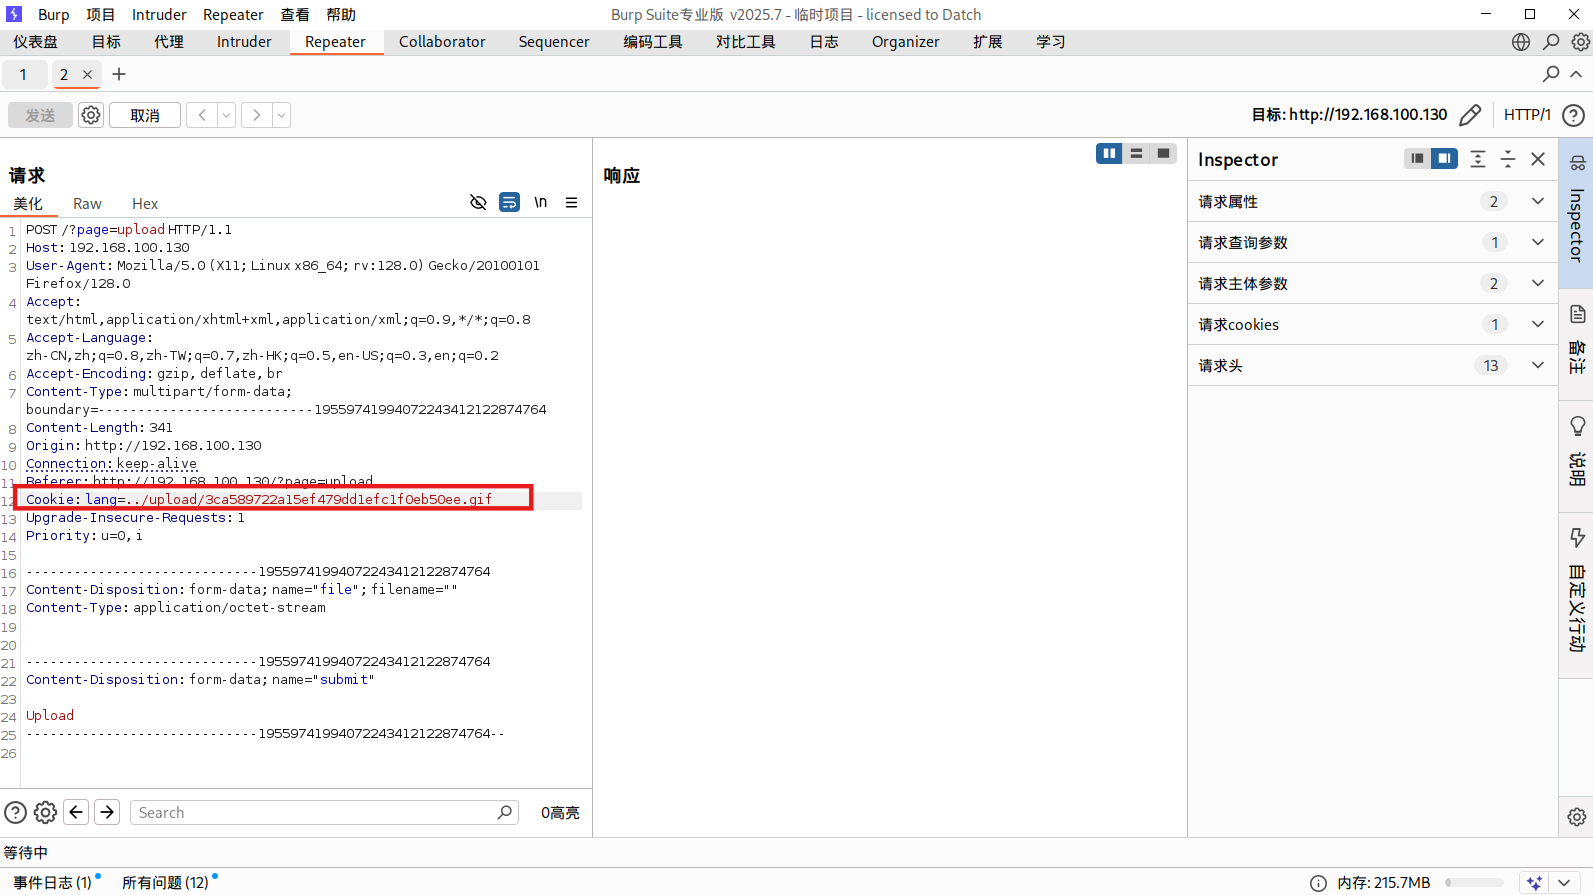Select combined tabbed request/response layout
Viewport: 1593px width, 895px height.
pos(1163,153)
